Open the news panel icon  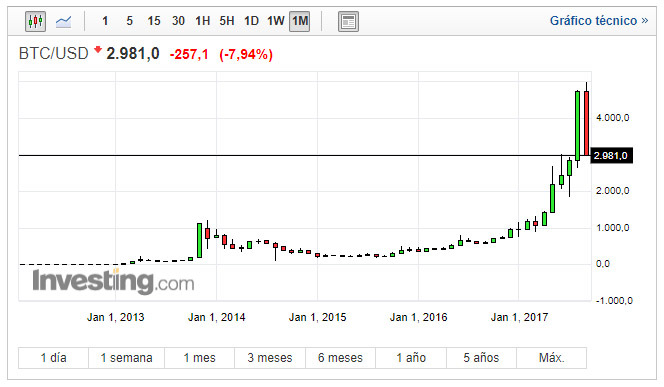[348, 21]
